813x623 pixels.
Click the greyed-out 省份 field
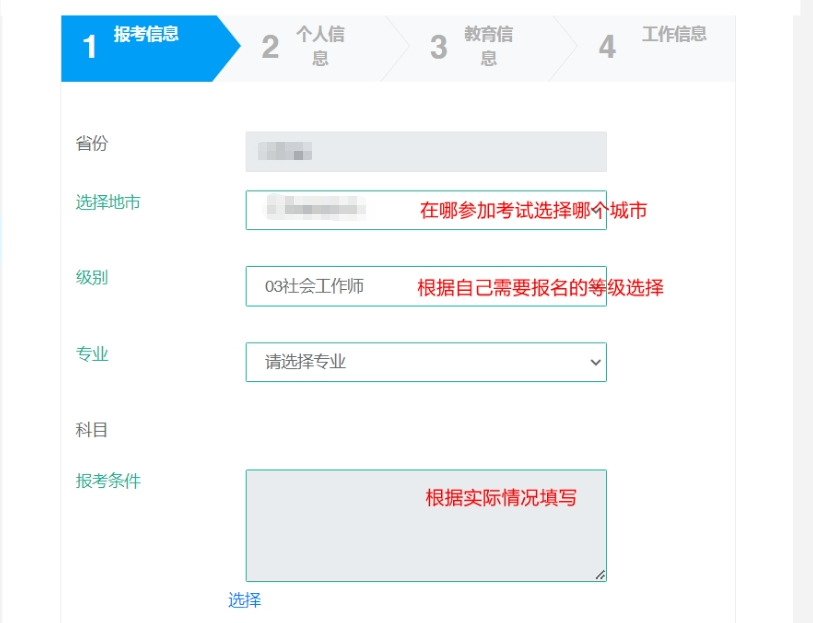click(425, 152)
